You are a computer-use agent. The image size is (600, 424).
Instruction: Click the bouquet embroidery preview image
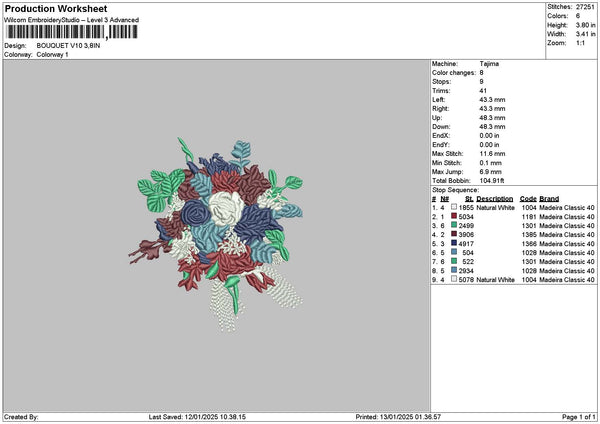pyautogui.click(x=216, y=235)
